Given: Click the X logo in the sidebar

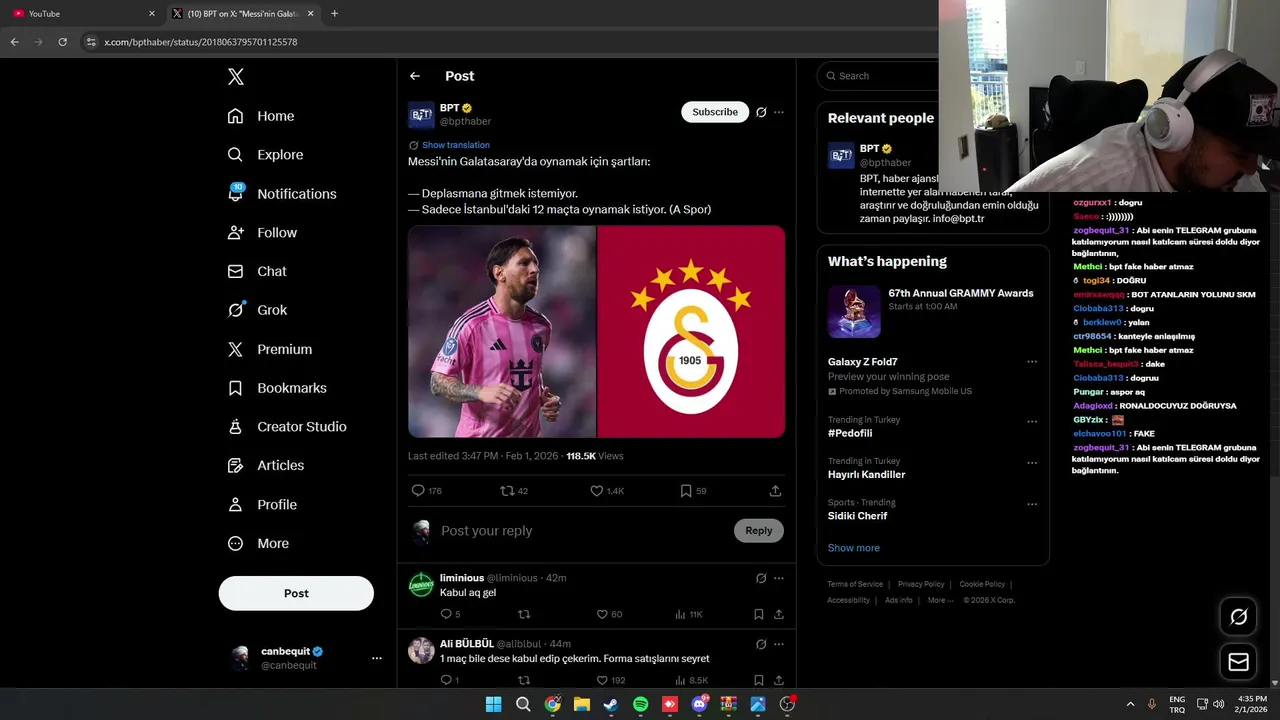Looking at the screenshot, I should click(x=235, y=77).
